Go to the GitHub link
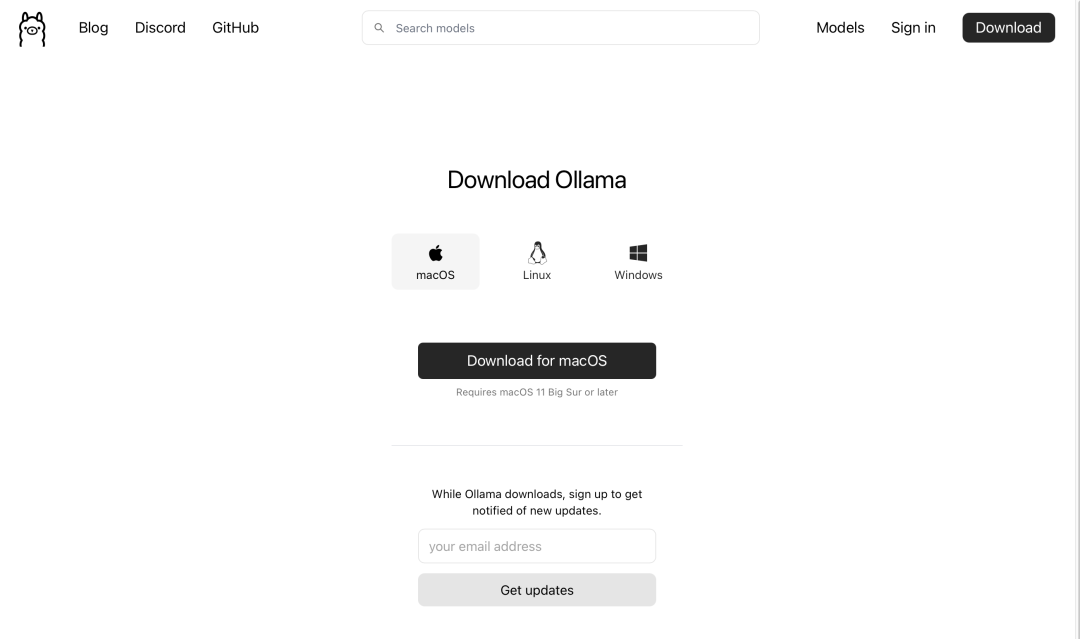The width and height of the screenshot is (1080, 639). [235, 28]
